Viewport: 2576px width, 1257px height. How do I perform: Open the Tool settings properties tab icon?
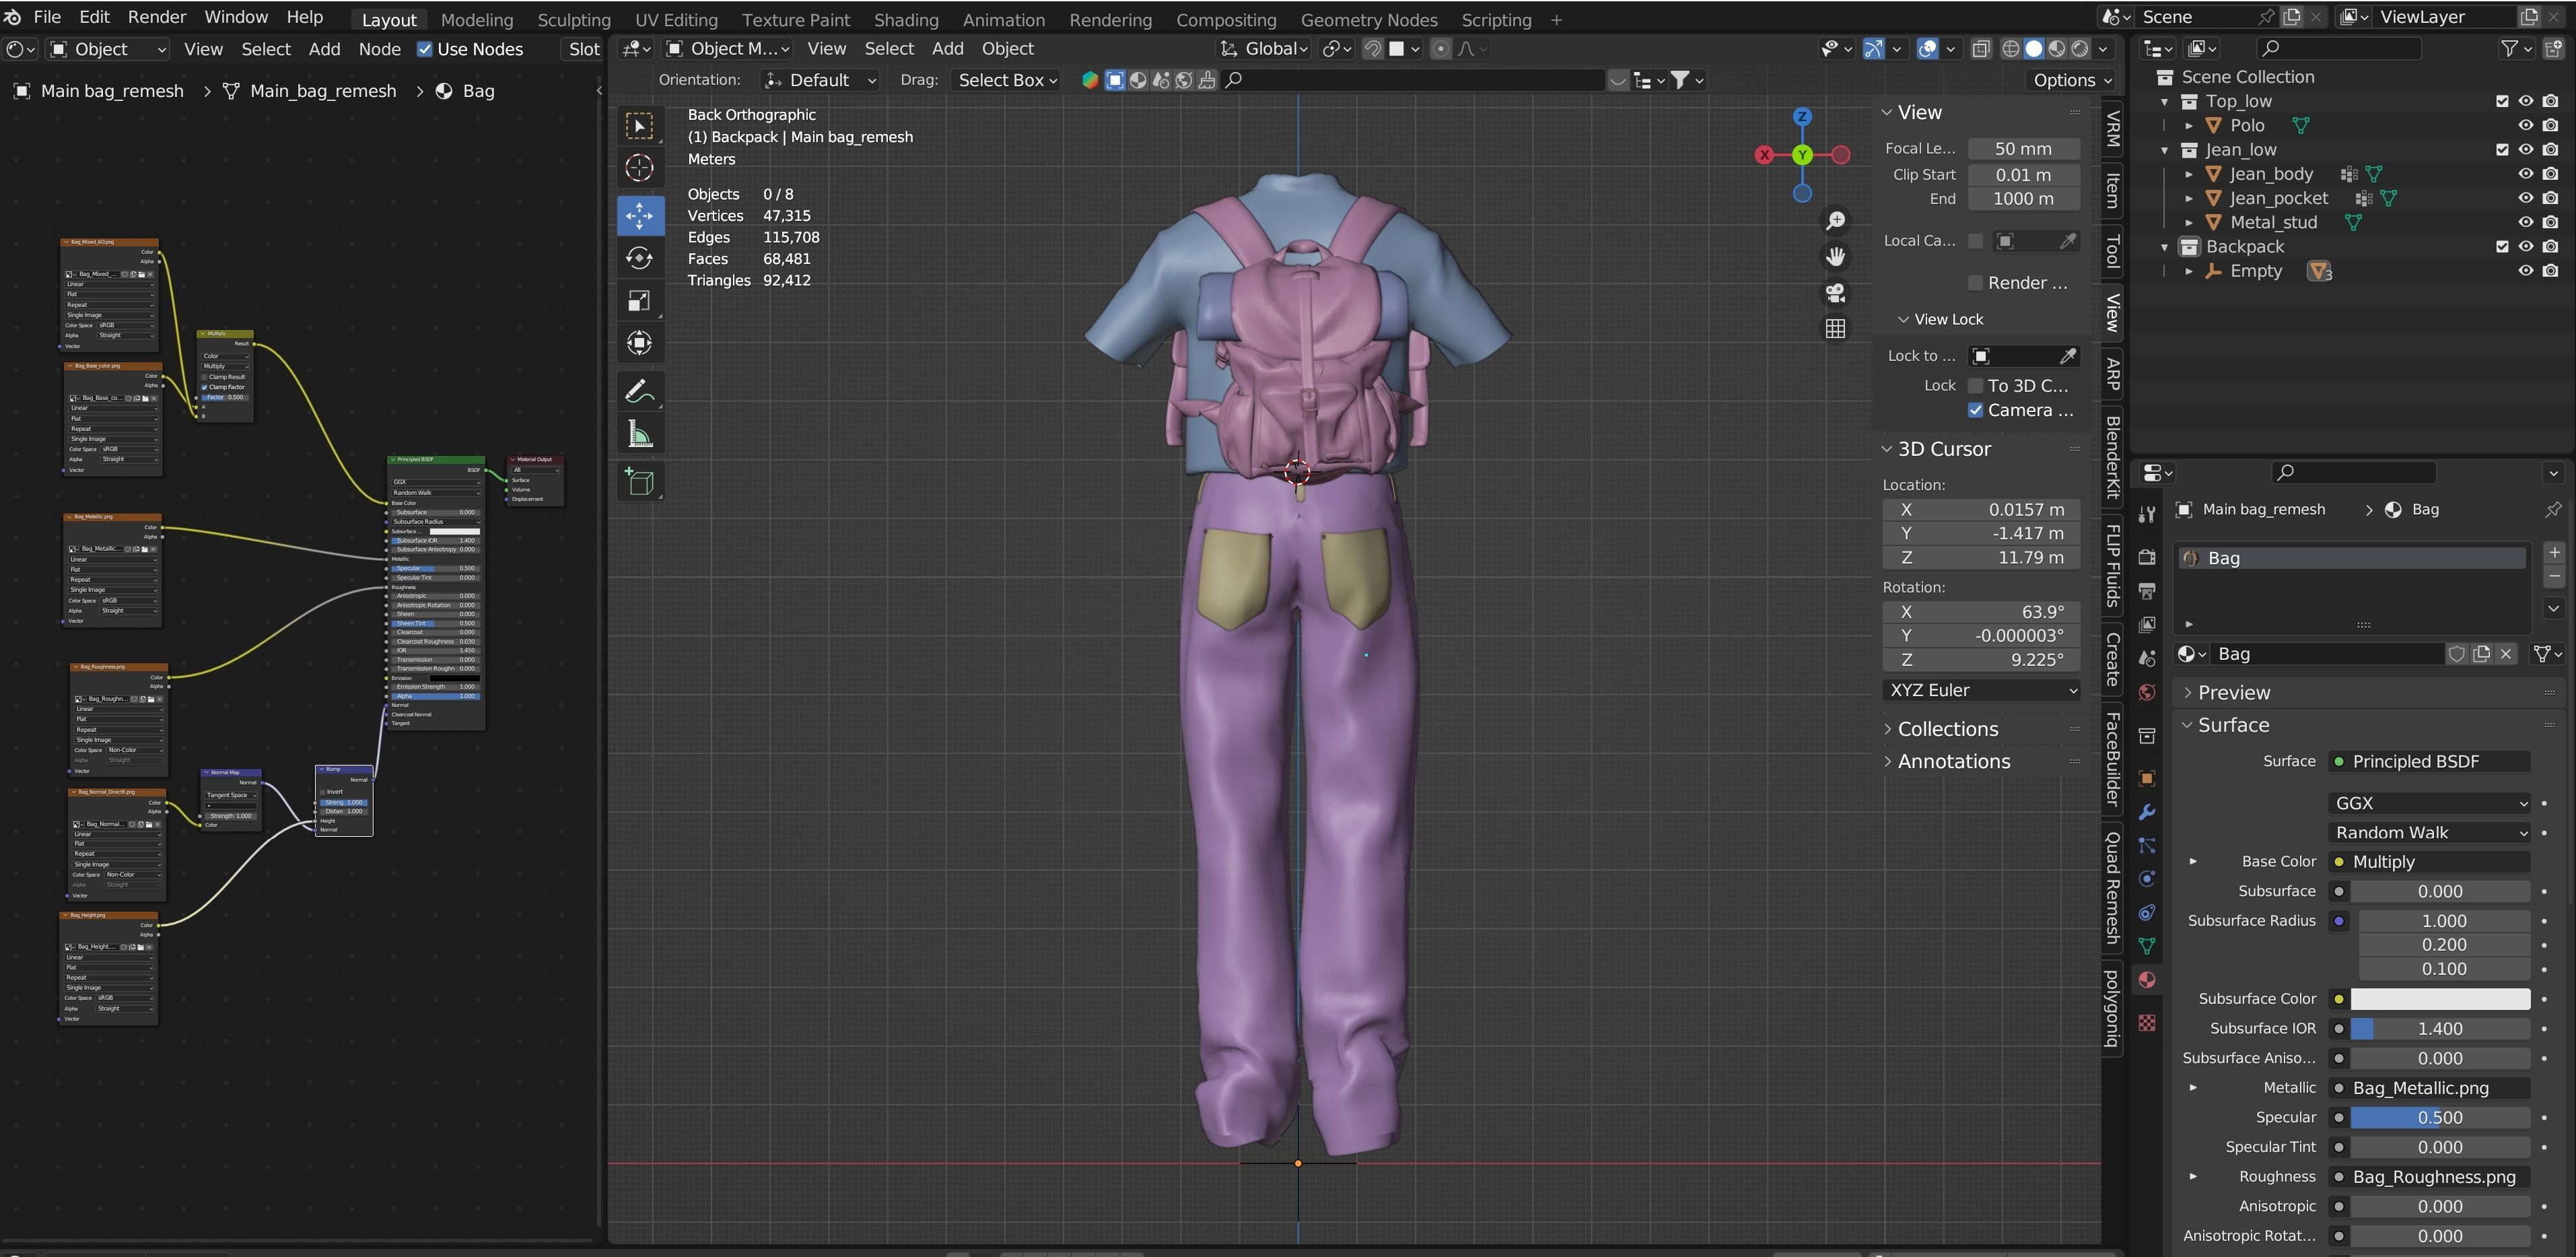pyautogui.click(x=2147, y=514)
